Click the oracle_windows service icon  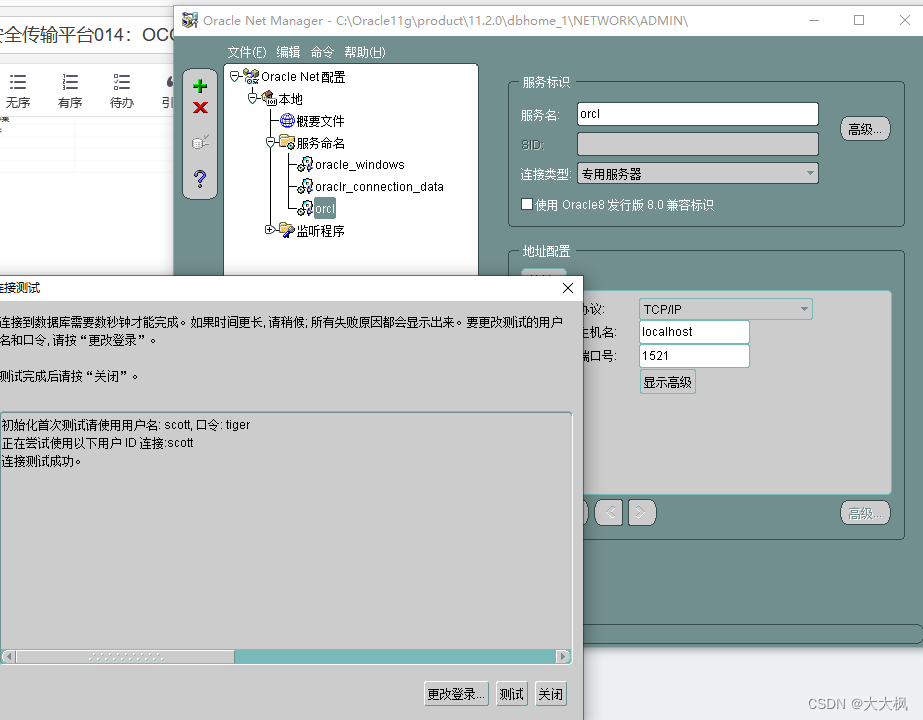pos(305,164)
